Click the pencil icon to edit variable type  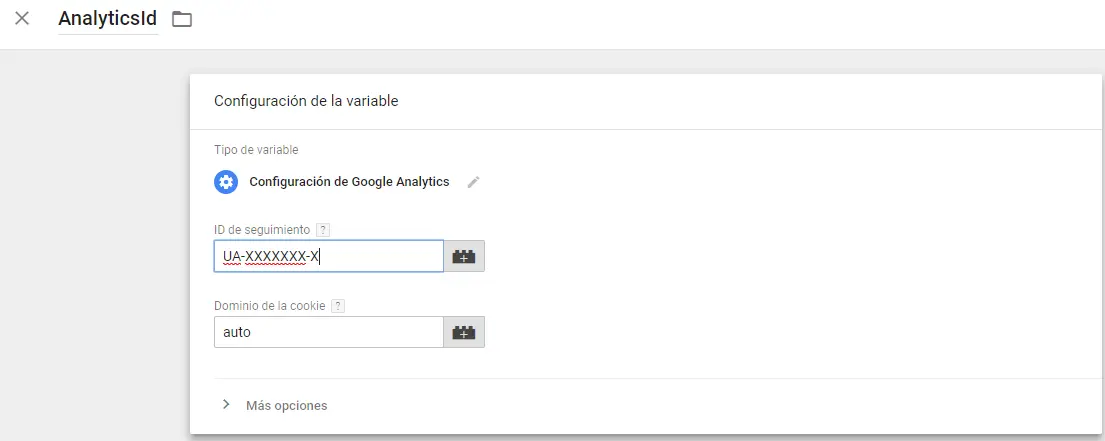474,182
